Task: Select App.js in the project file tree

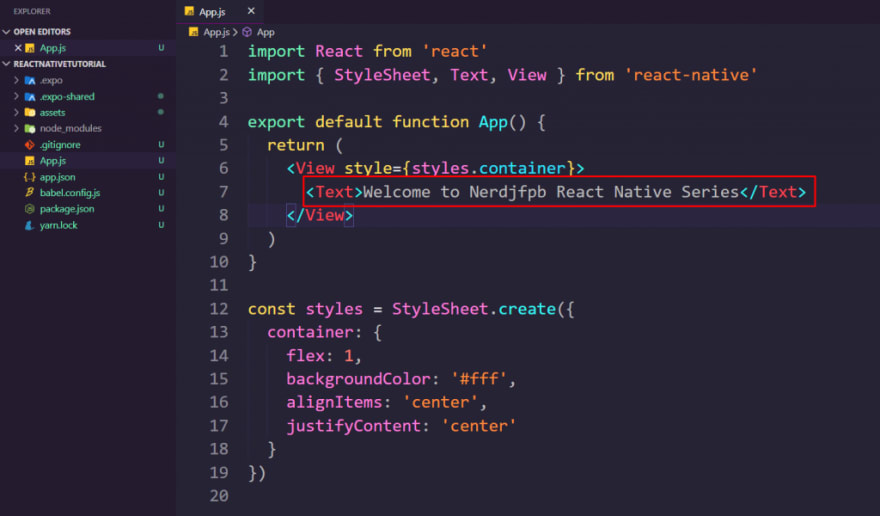Action: pos(53,161)
